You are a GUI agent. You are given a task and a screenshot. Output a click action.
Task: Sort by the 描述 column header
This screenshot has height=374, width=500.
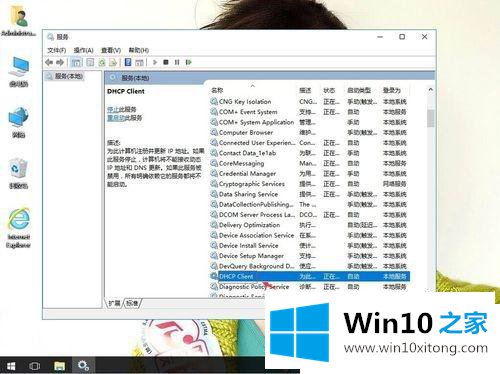[x=305, y=90]
